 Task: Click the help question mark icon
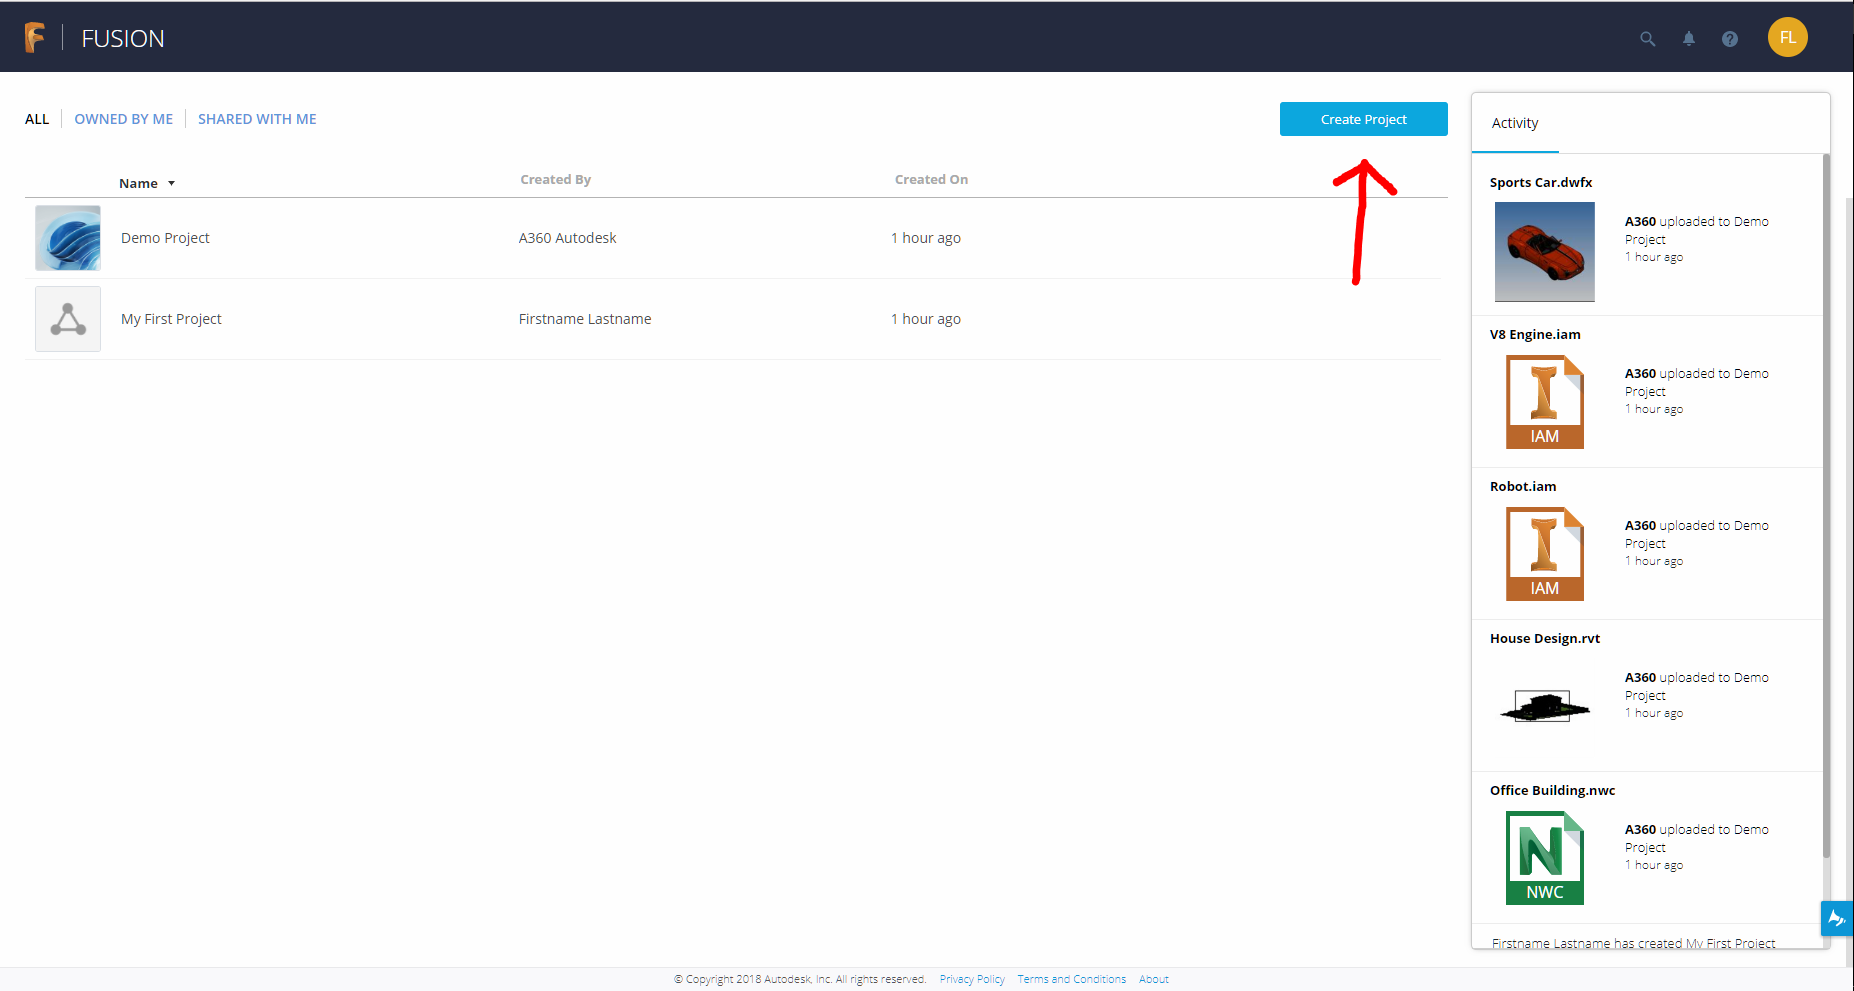click(1729, 39)
